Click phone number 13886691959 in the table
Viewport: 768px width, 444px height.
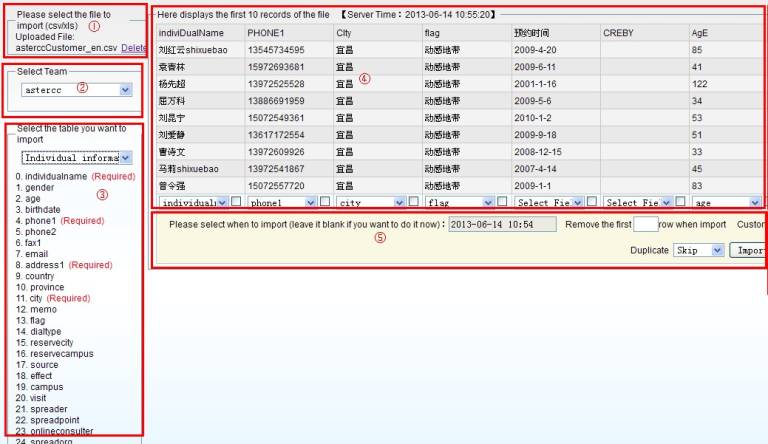pyautogui.click(x=276, y=101)
